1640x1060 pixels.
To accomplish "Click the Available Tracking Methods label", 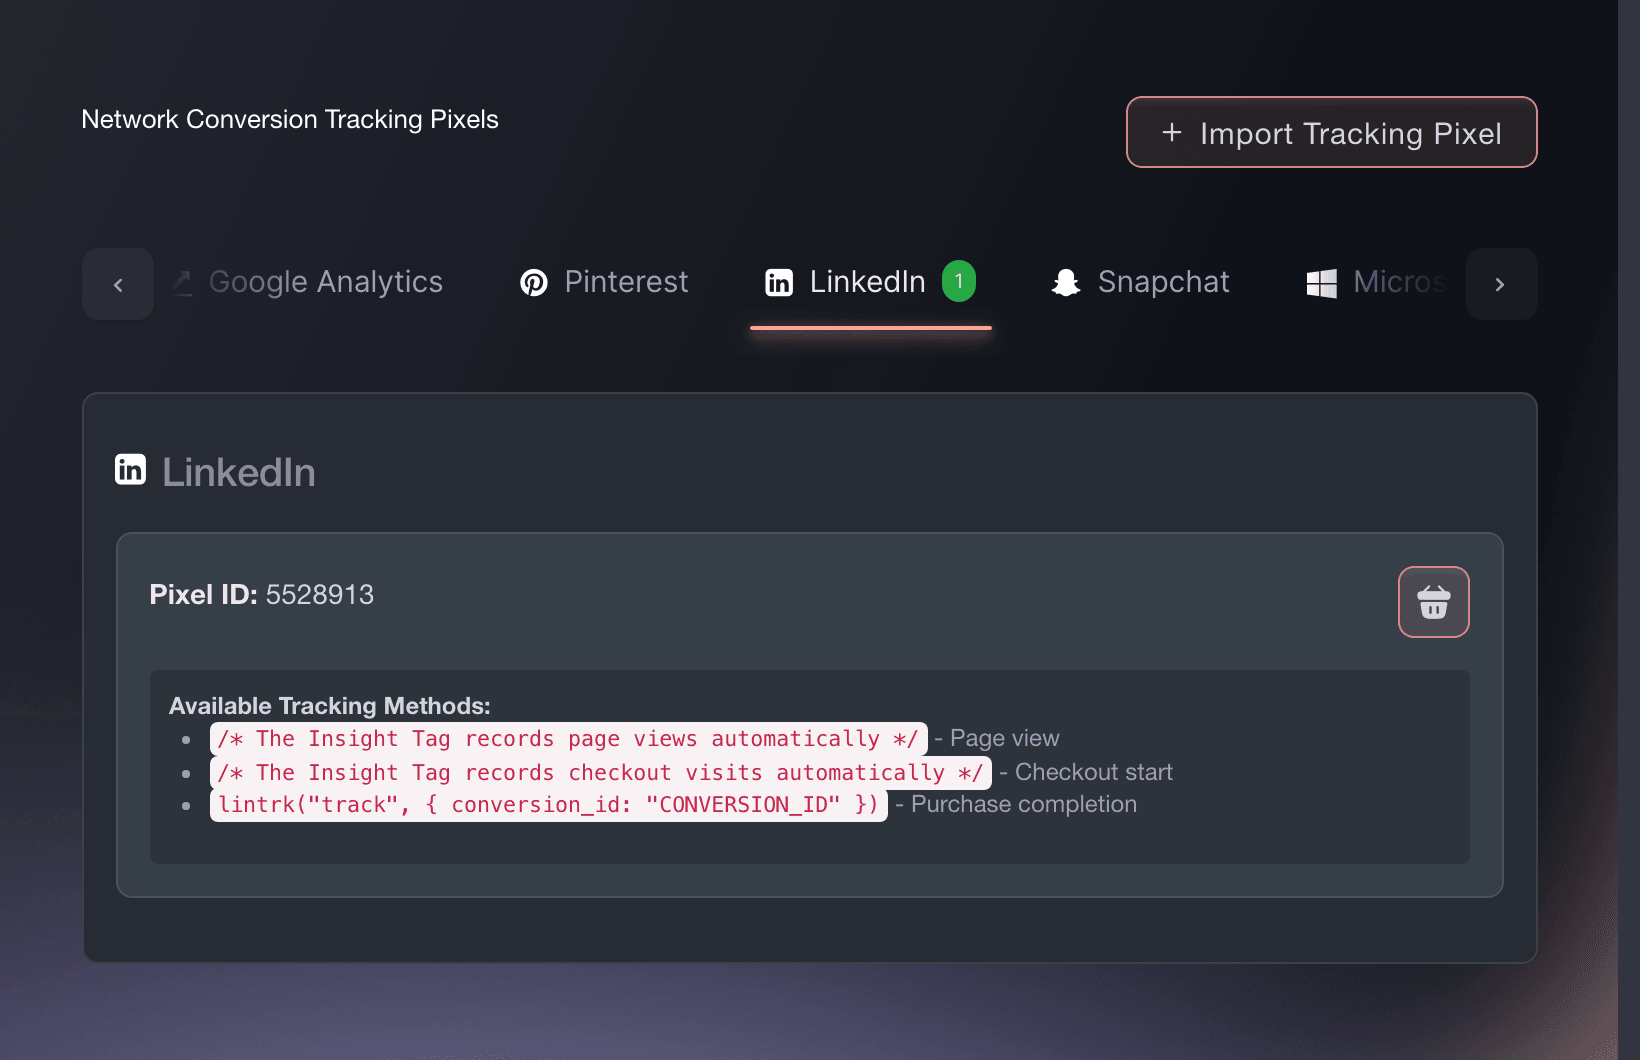I will (x=330, y=706).
